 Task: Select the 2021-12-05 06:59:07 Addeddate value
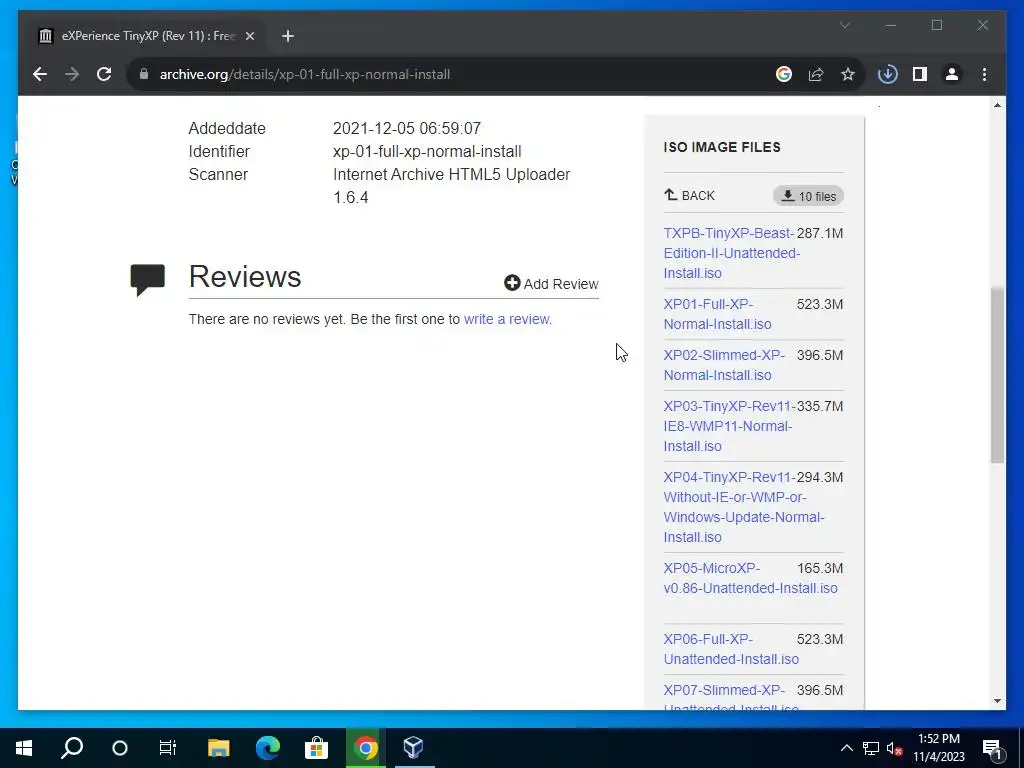tap(407, 129)
